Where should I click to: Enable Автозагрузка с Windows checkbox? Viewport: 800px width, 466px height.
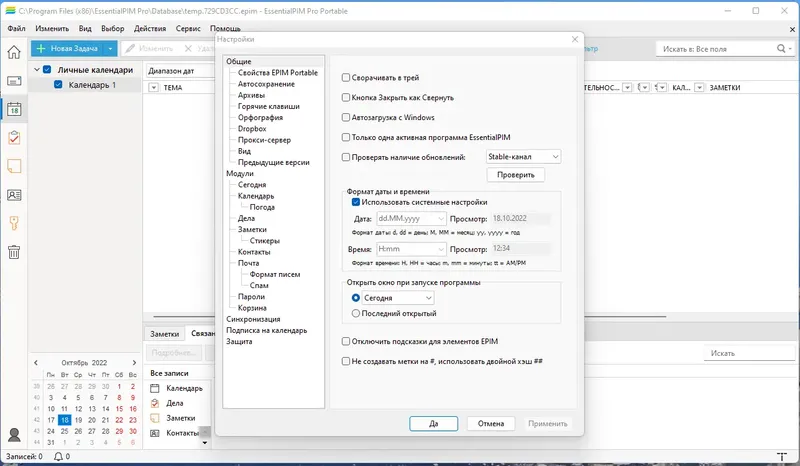pyautogui.click(x=346, y=117)
